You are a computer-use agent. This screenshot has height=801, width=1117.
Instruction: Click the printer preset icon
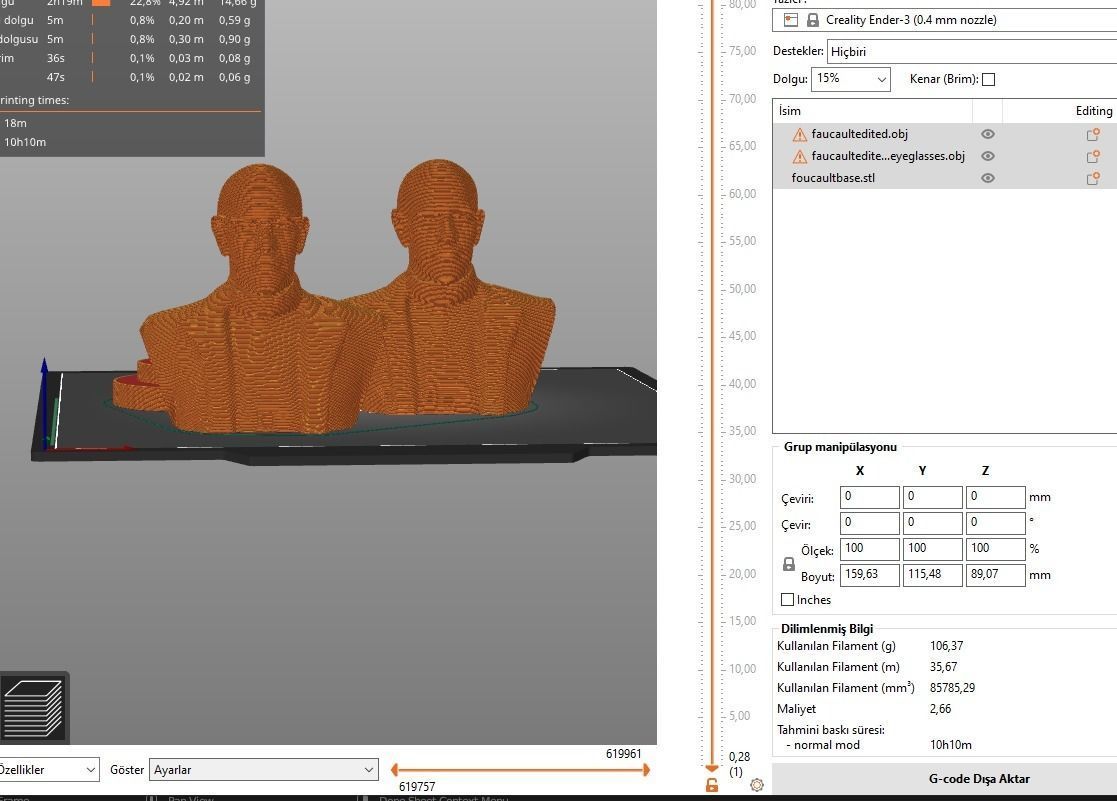791,20
